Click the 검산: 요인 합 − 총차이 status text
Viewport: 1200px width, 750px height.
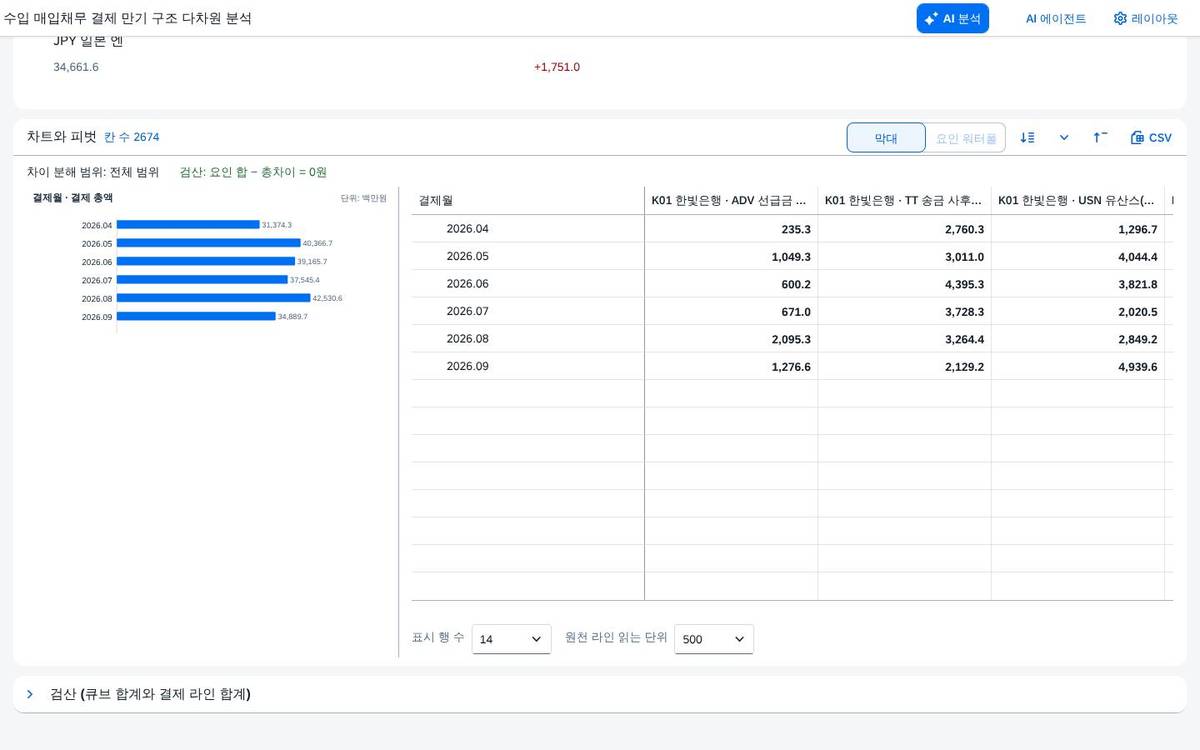(x=253, y=172)
